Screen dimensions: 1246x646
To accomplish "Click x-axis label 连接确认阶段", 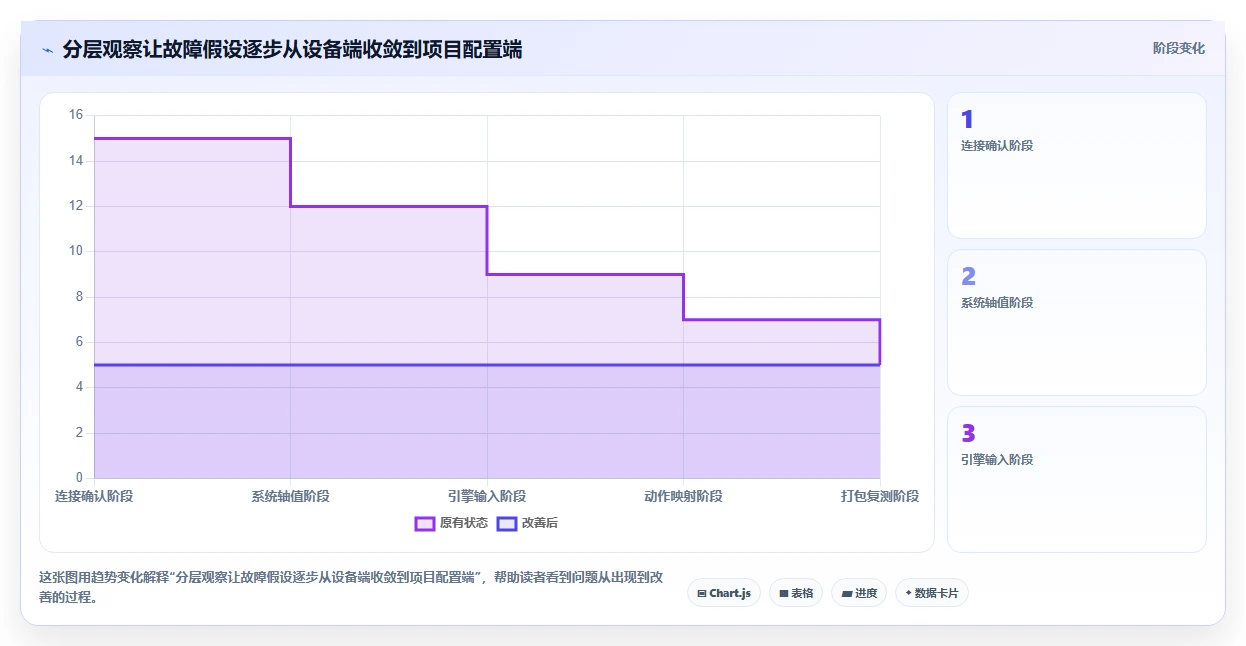I will pyautogui.click(x=94, y=496).
